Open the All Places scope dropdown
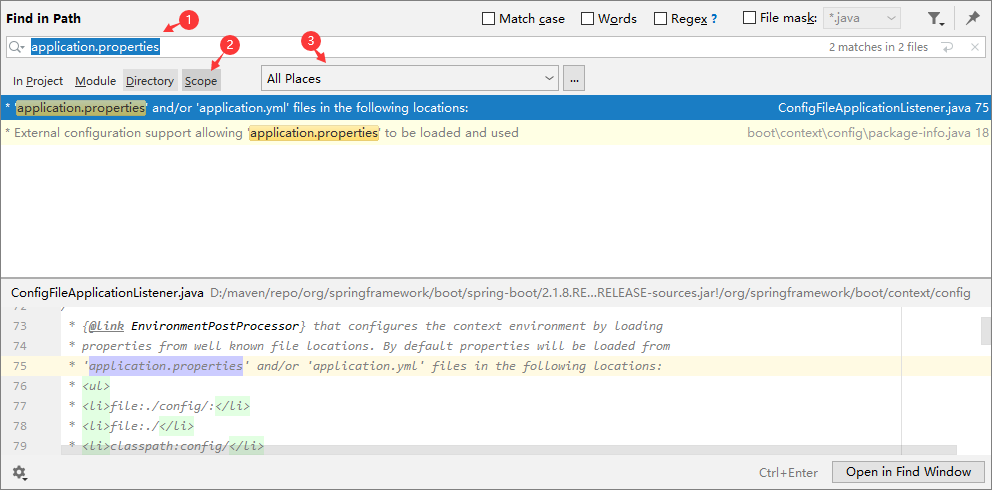 pyautogui.click(x=410, y=79)
